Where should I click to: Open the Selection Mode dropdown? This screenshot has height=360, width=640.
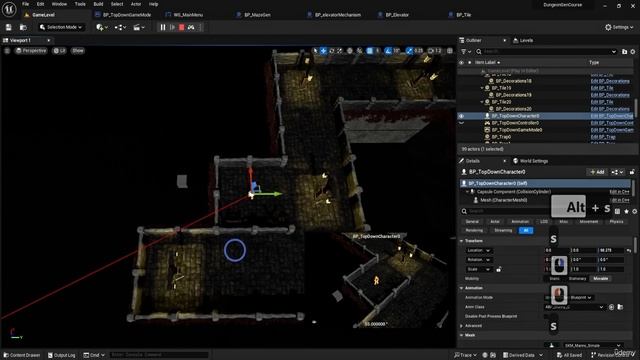tap(61, 27)
